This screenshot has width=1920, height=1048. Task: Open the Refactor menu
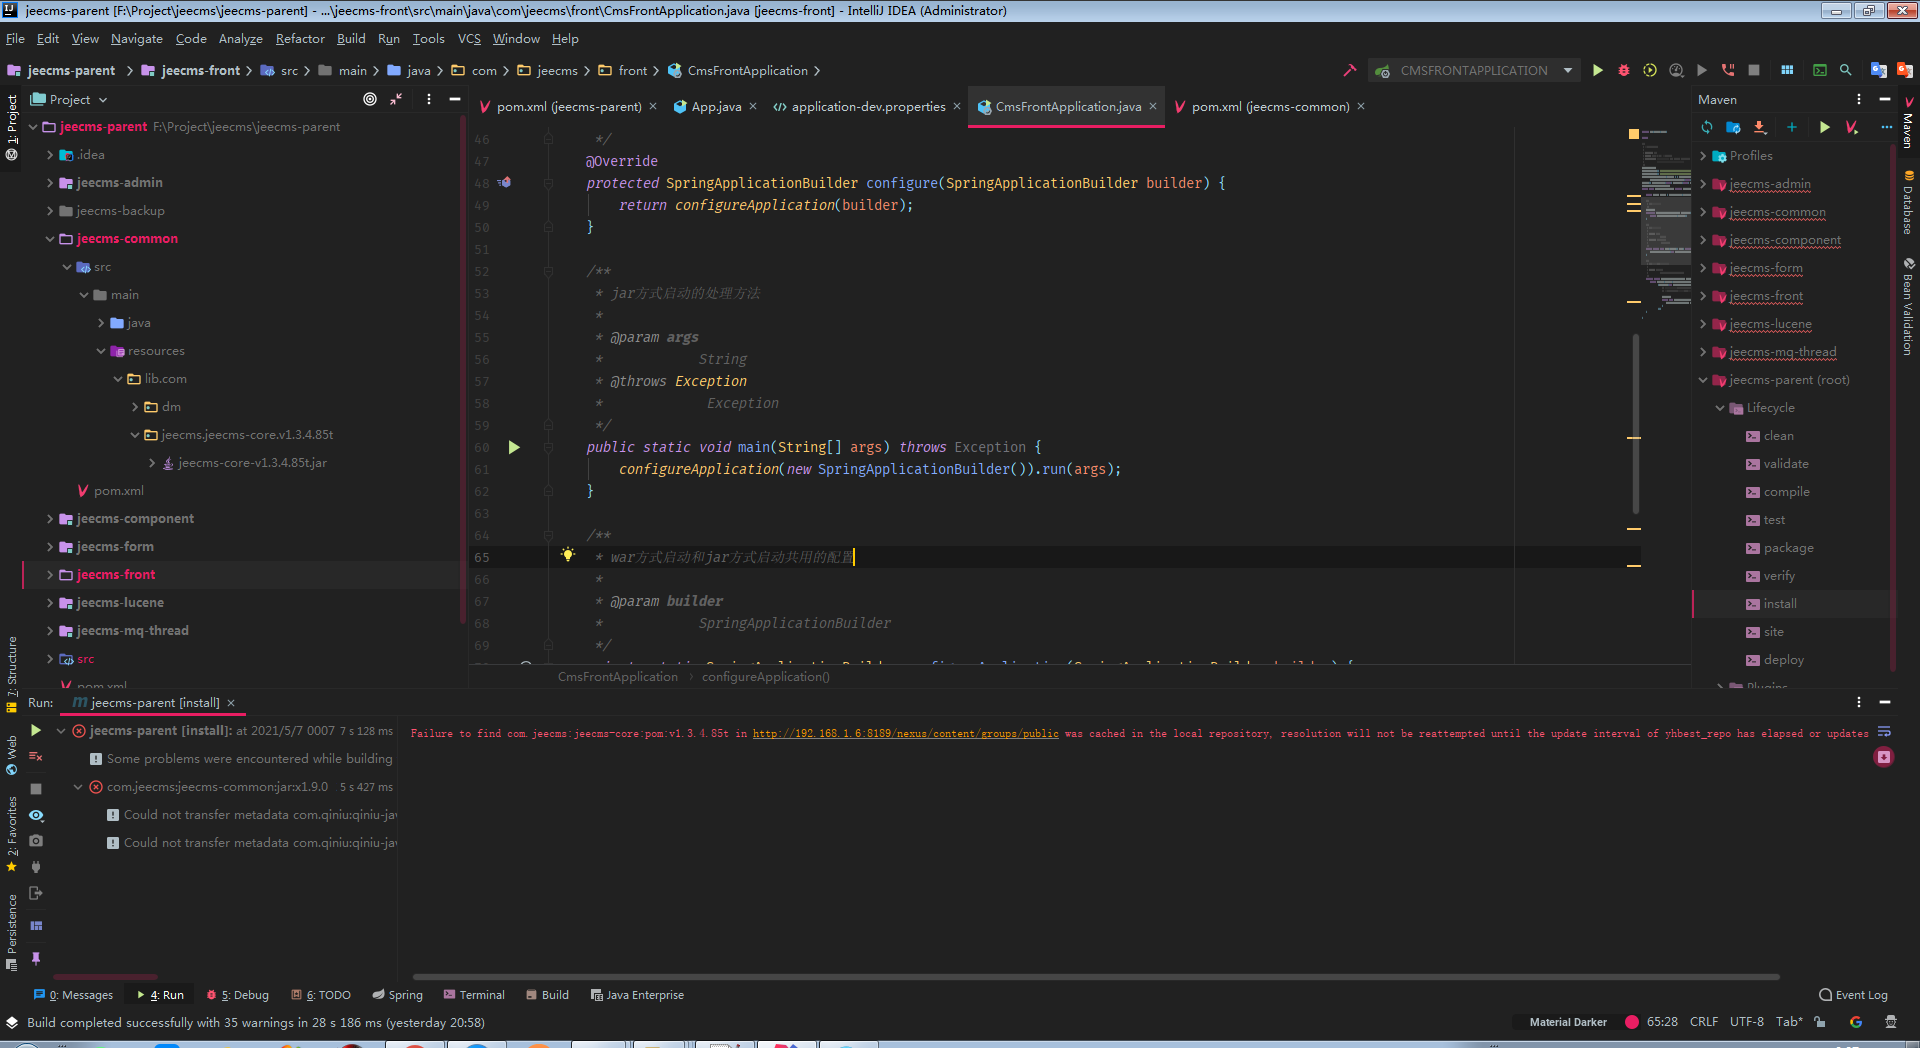point(300,39)
